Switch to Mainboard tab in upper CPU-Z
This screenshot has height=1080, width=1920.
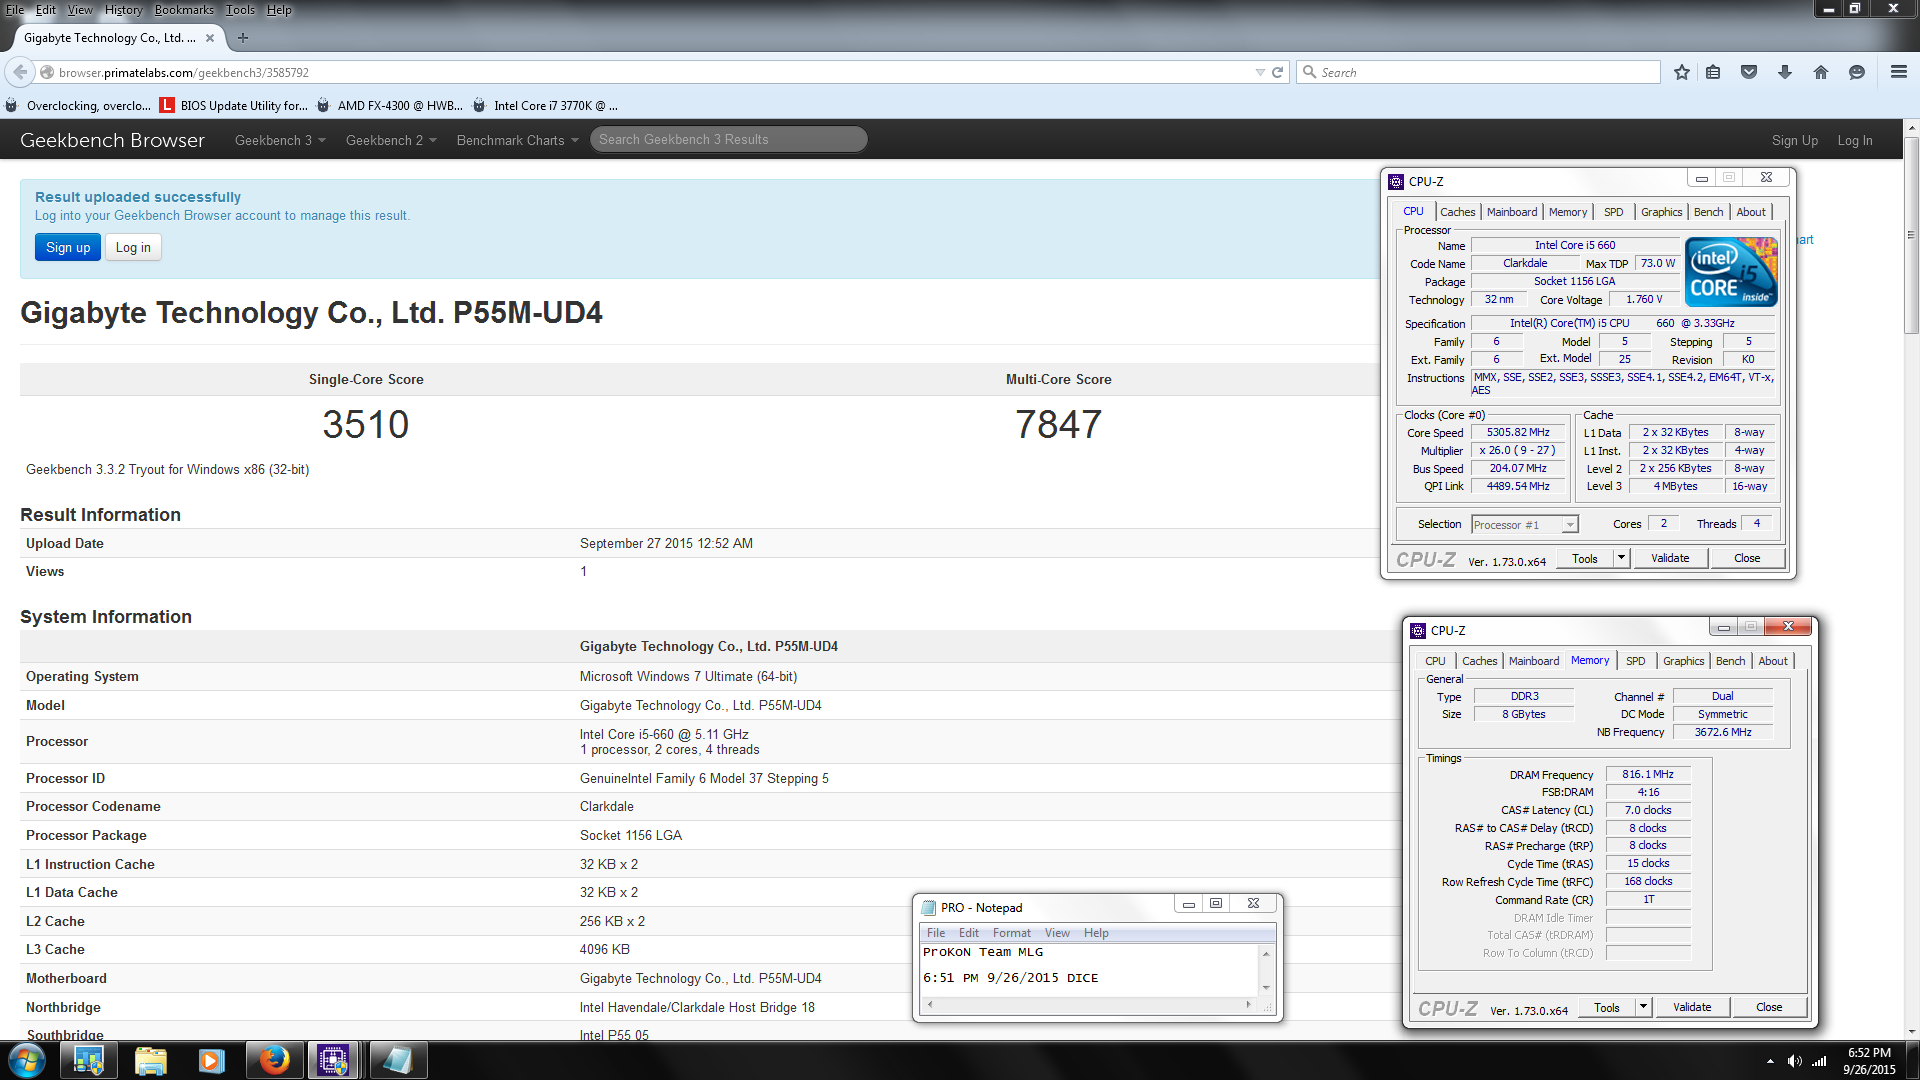click(x=1512, y=212)
